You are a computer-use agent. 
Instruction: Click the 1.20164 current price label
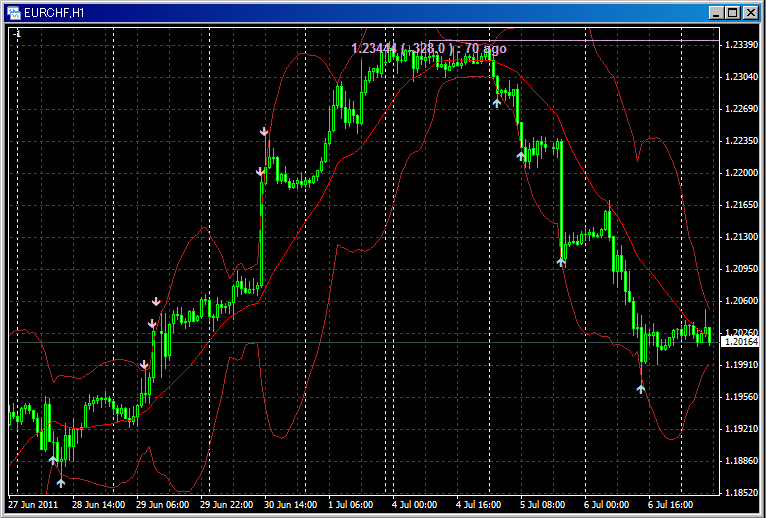741,342
